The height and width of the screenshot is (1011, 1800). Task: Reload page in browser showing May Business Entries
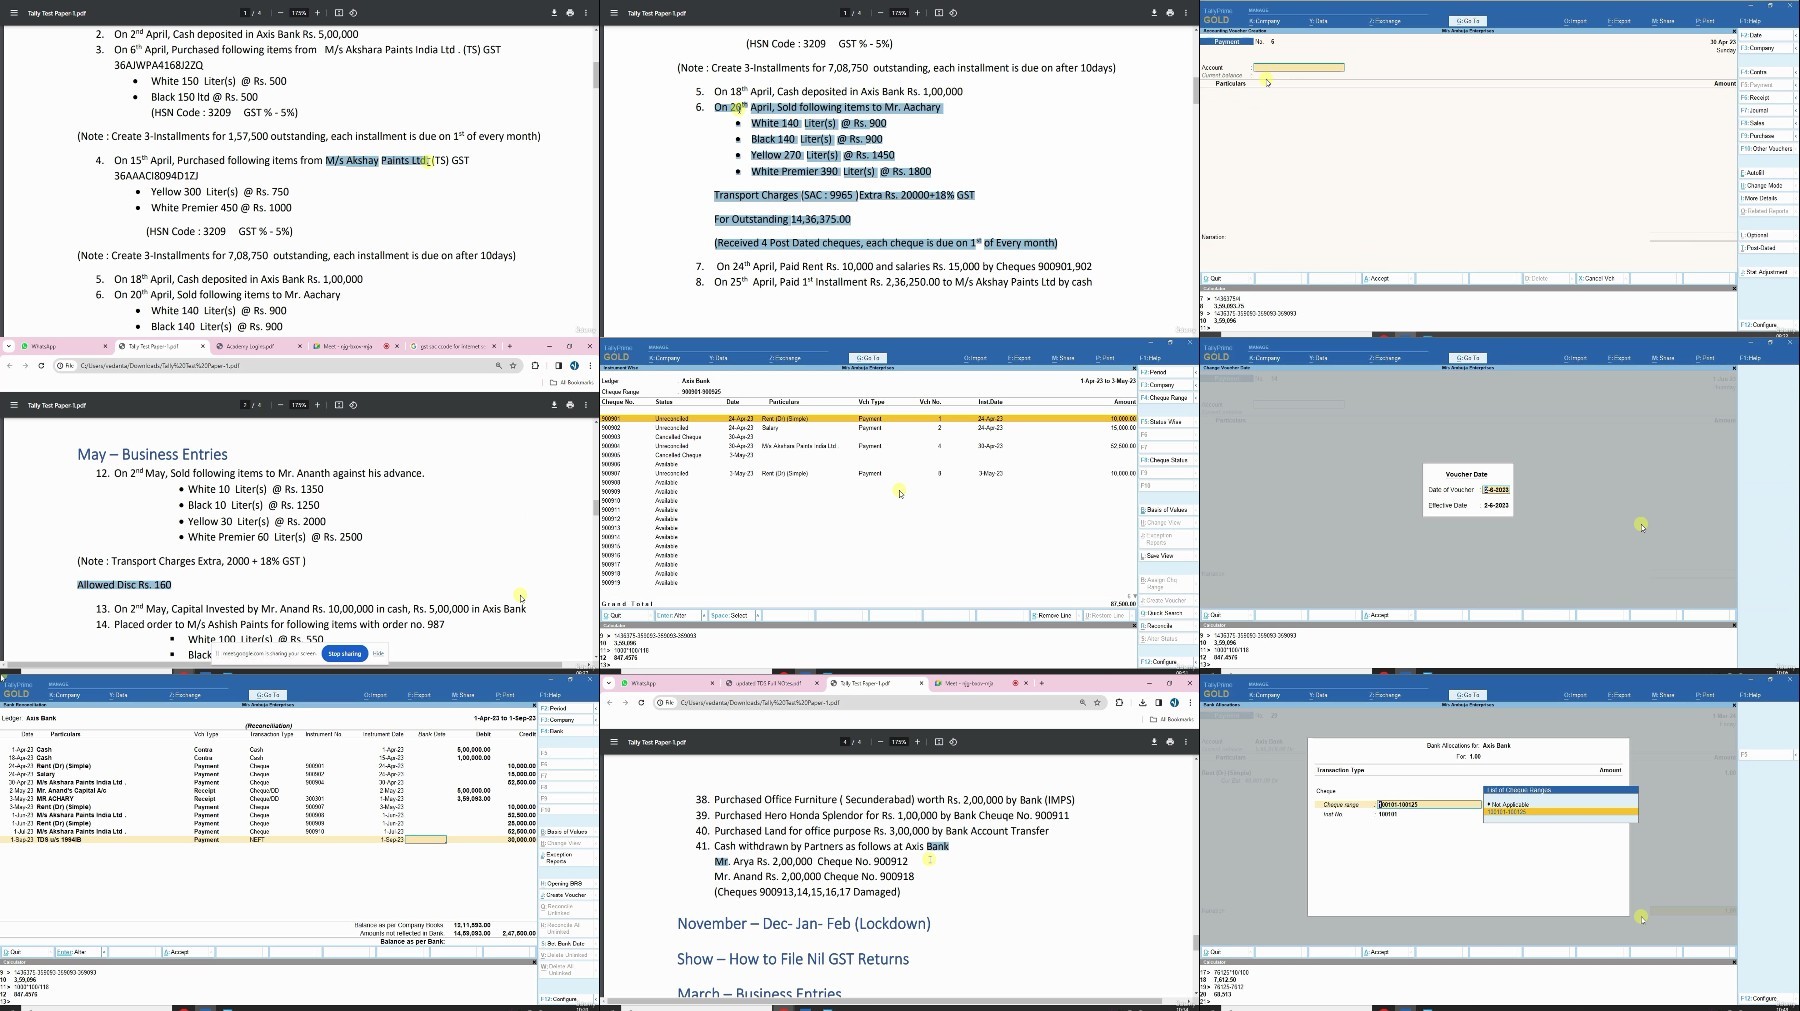click(x=41, y=366)
